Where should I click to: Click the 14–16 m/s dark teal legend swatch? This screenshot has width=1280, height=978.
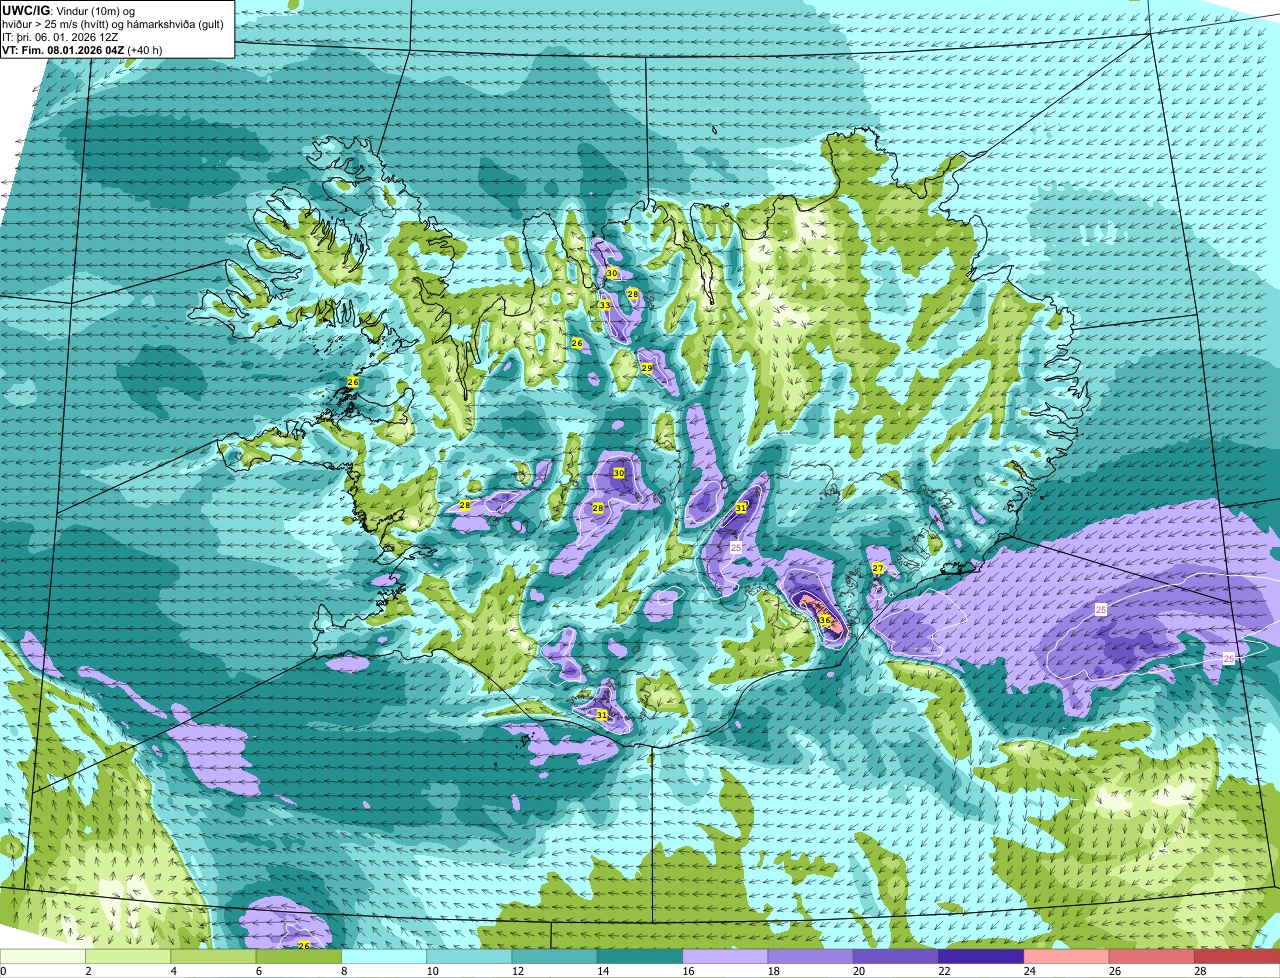point(642,957)
